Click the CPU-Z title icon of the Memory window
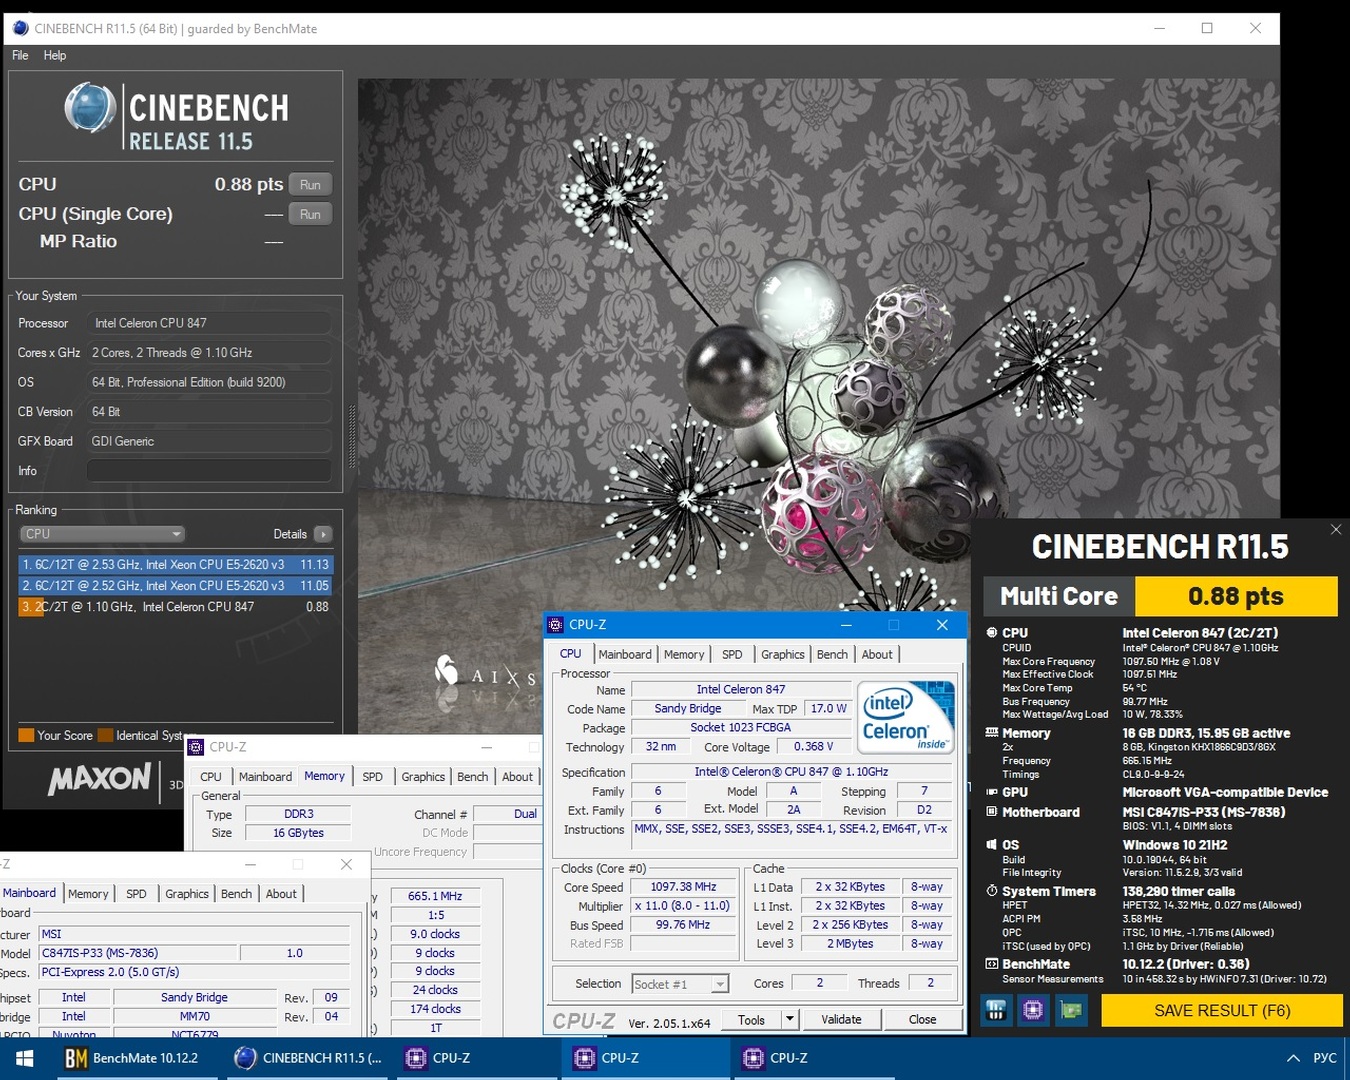This screenshot has width=1350, height=1080. 196,747
